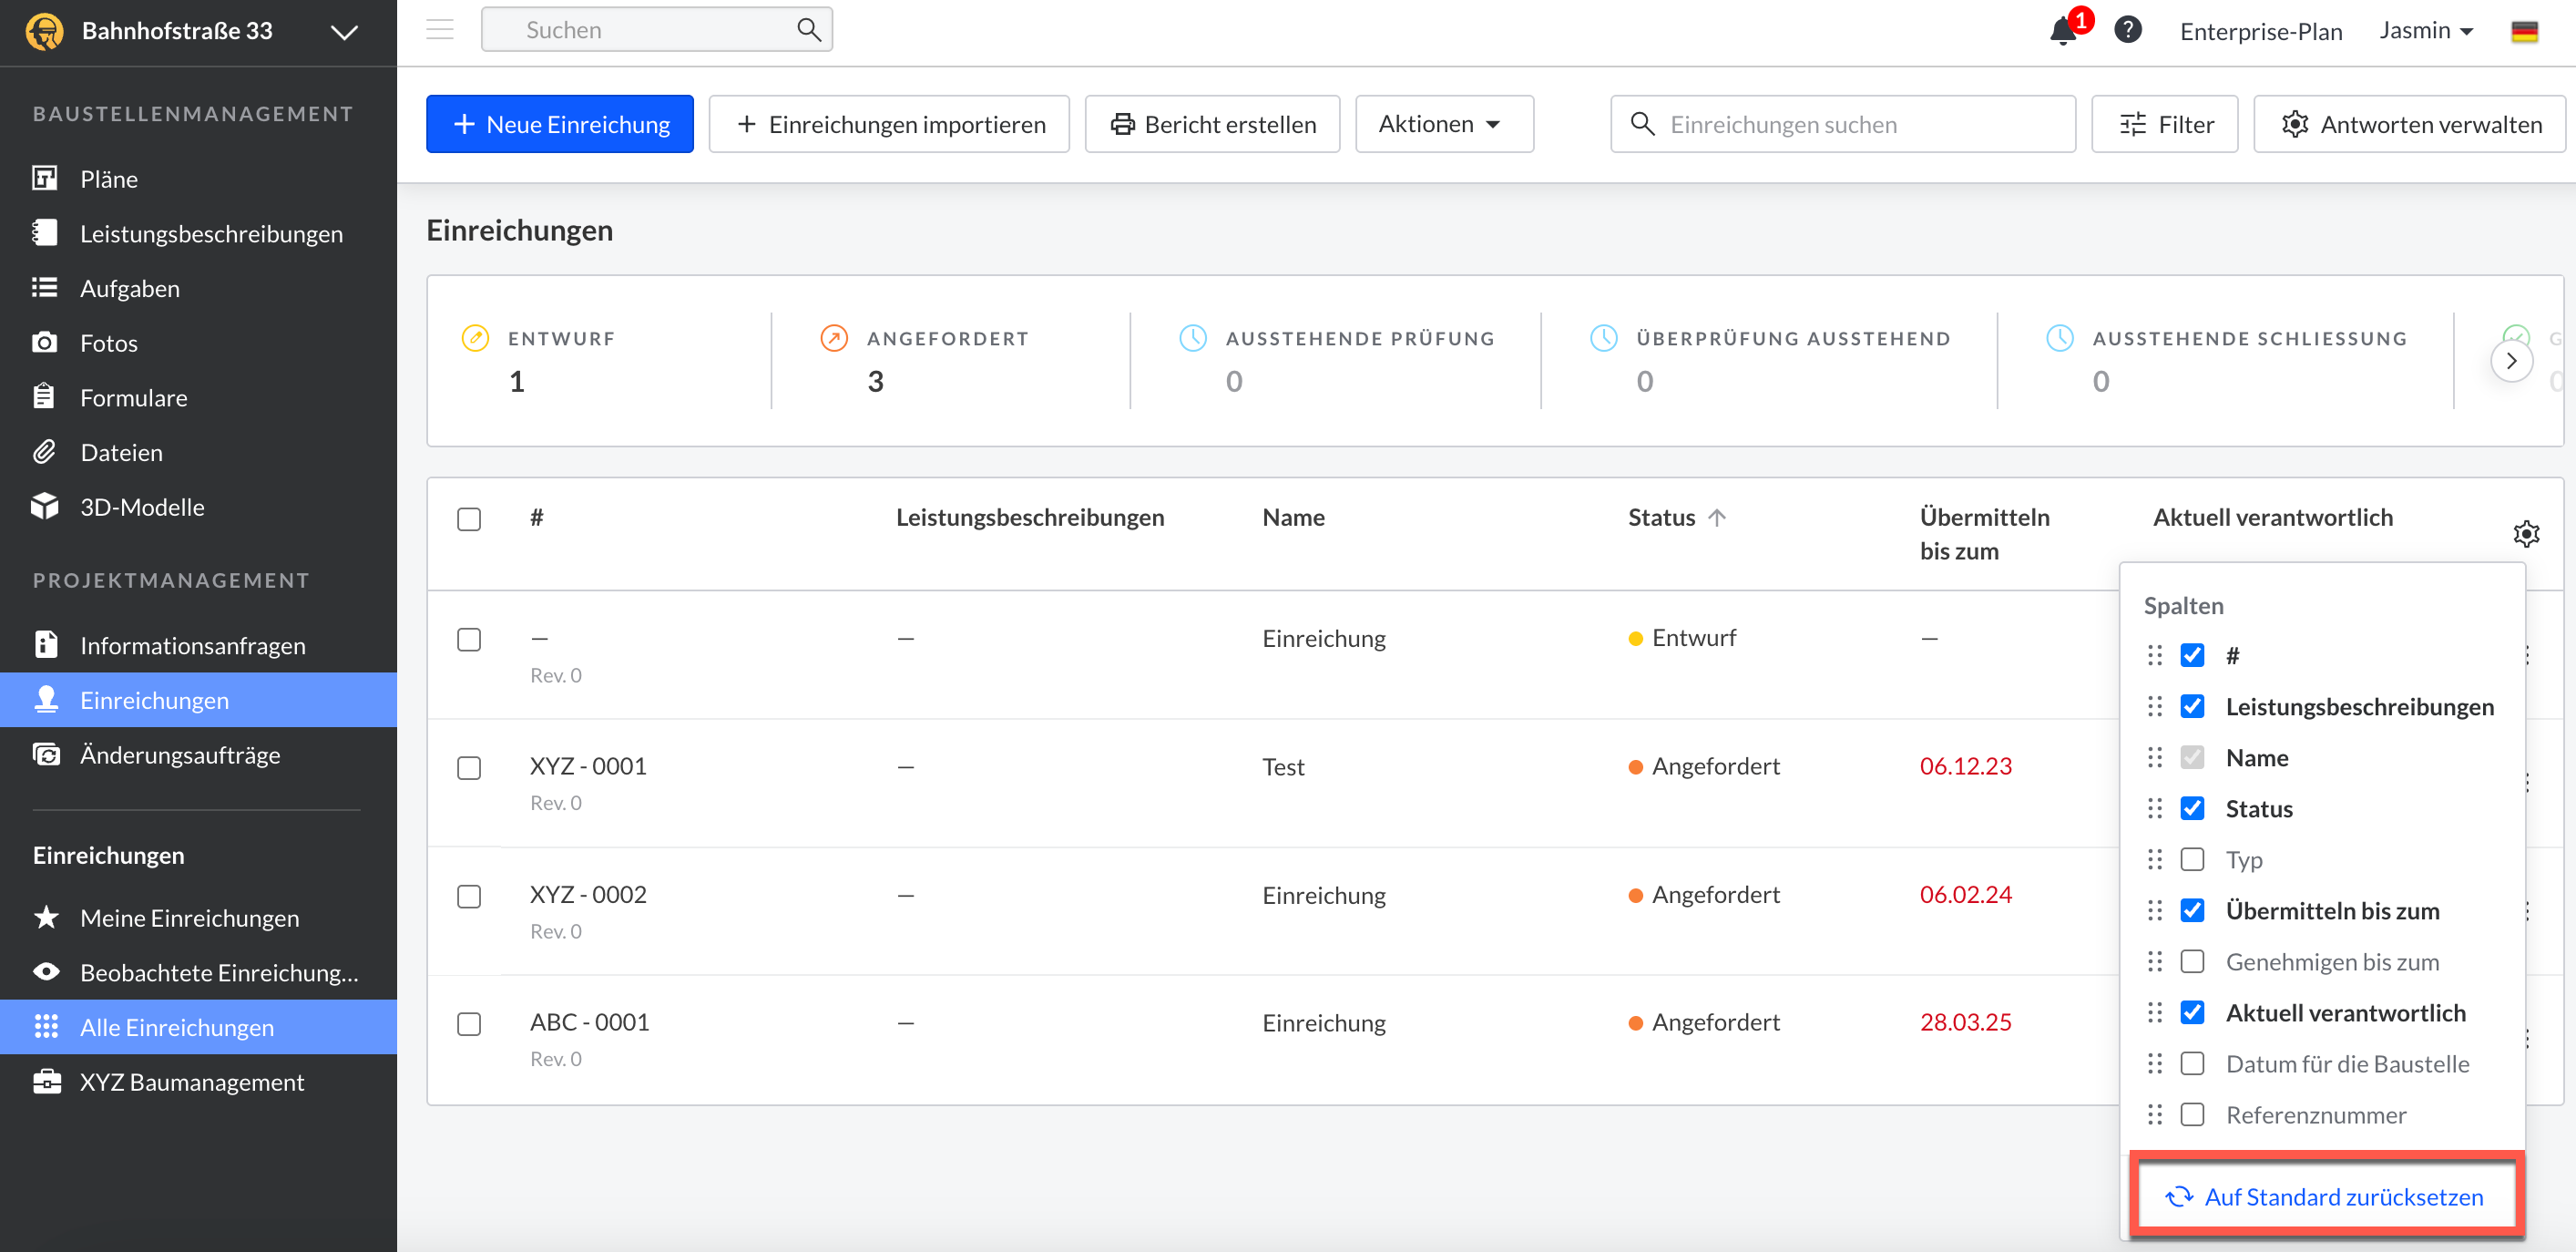Viewport: 2576px width, 1252px height.
Task: Select all rows with the header checkbox
Action: [469, 519]
